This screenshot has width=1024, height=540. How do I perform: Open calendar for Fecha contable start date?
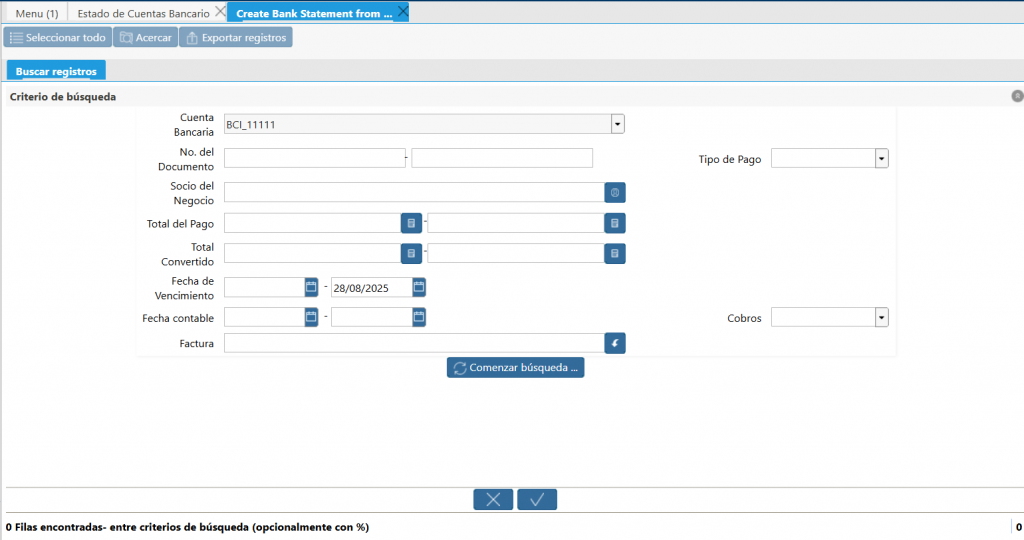311,317
